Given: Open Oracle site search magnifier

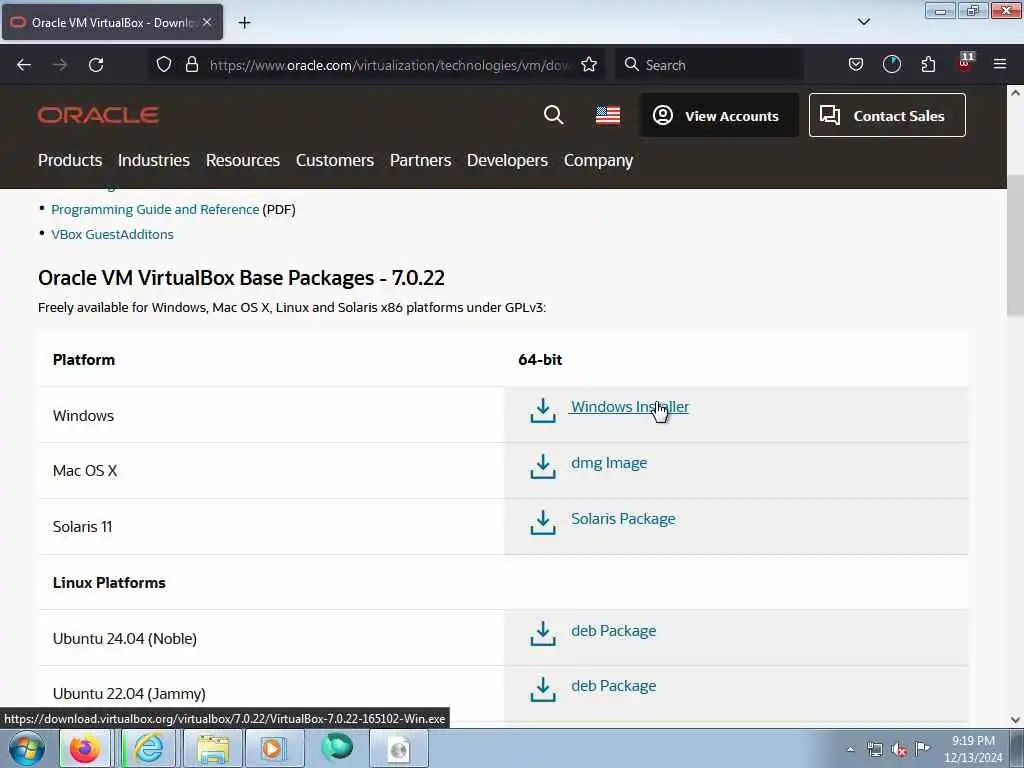Looking at the screenshot, I should click(553, 115).
